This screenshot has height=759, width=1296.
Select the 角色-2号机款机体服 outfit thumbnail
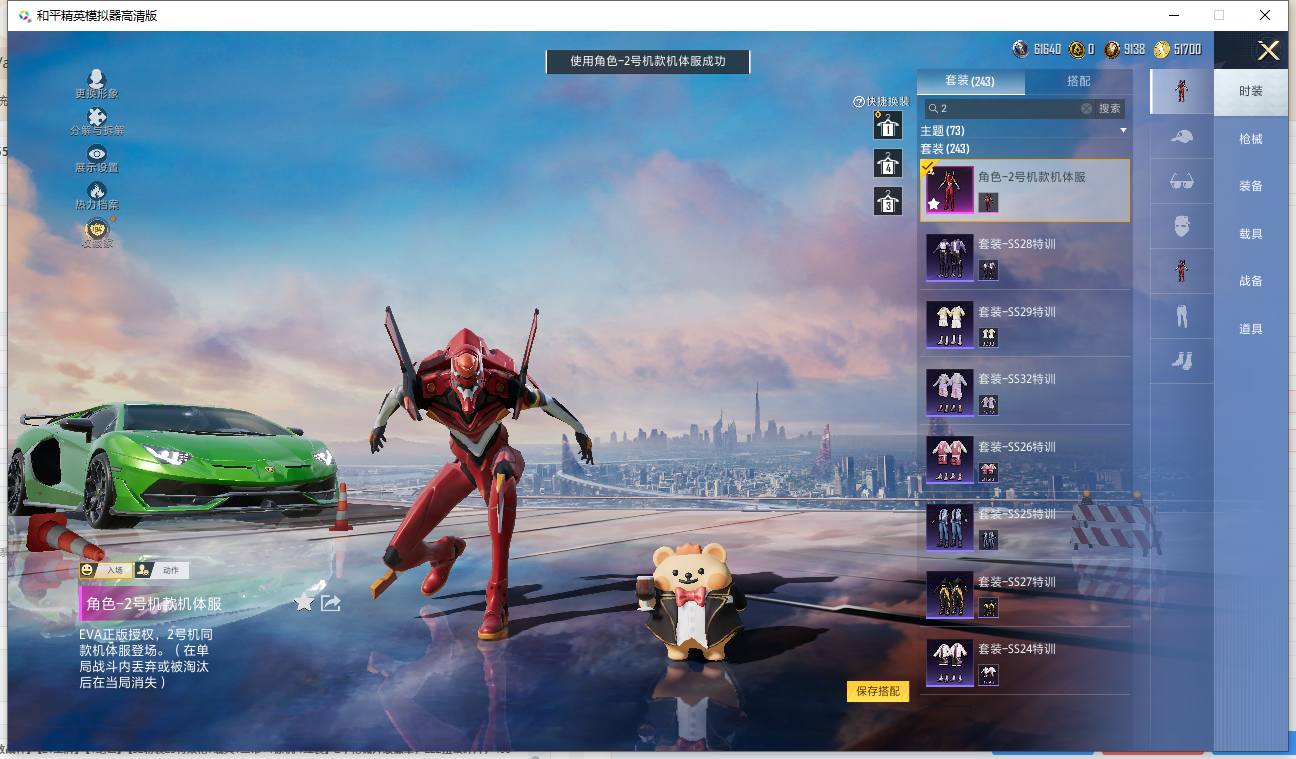point(949,190)
